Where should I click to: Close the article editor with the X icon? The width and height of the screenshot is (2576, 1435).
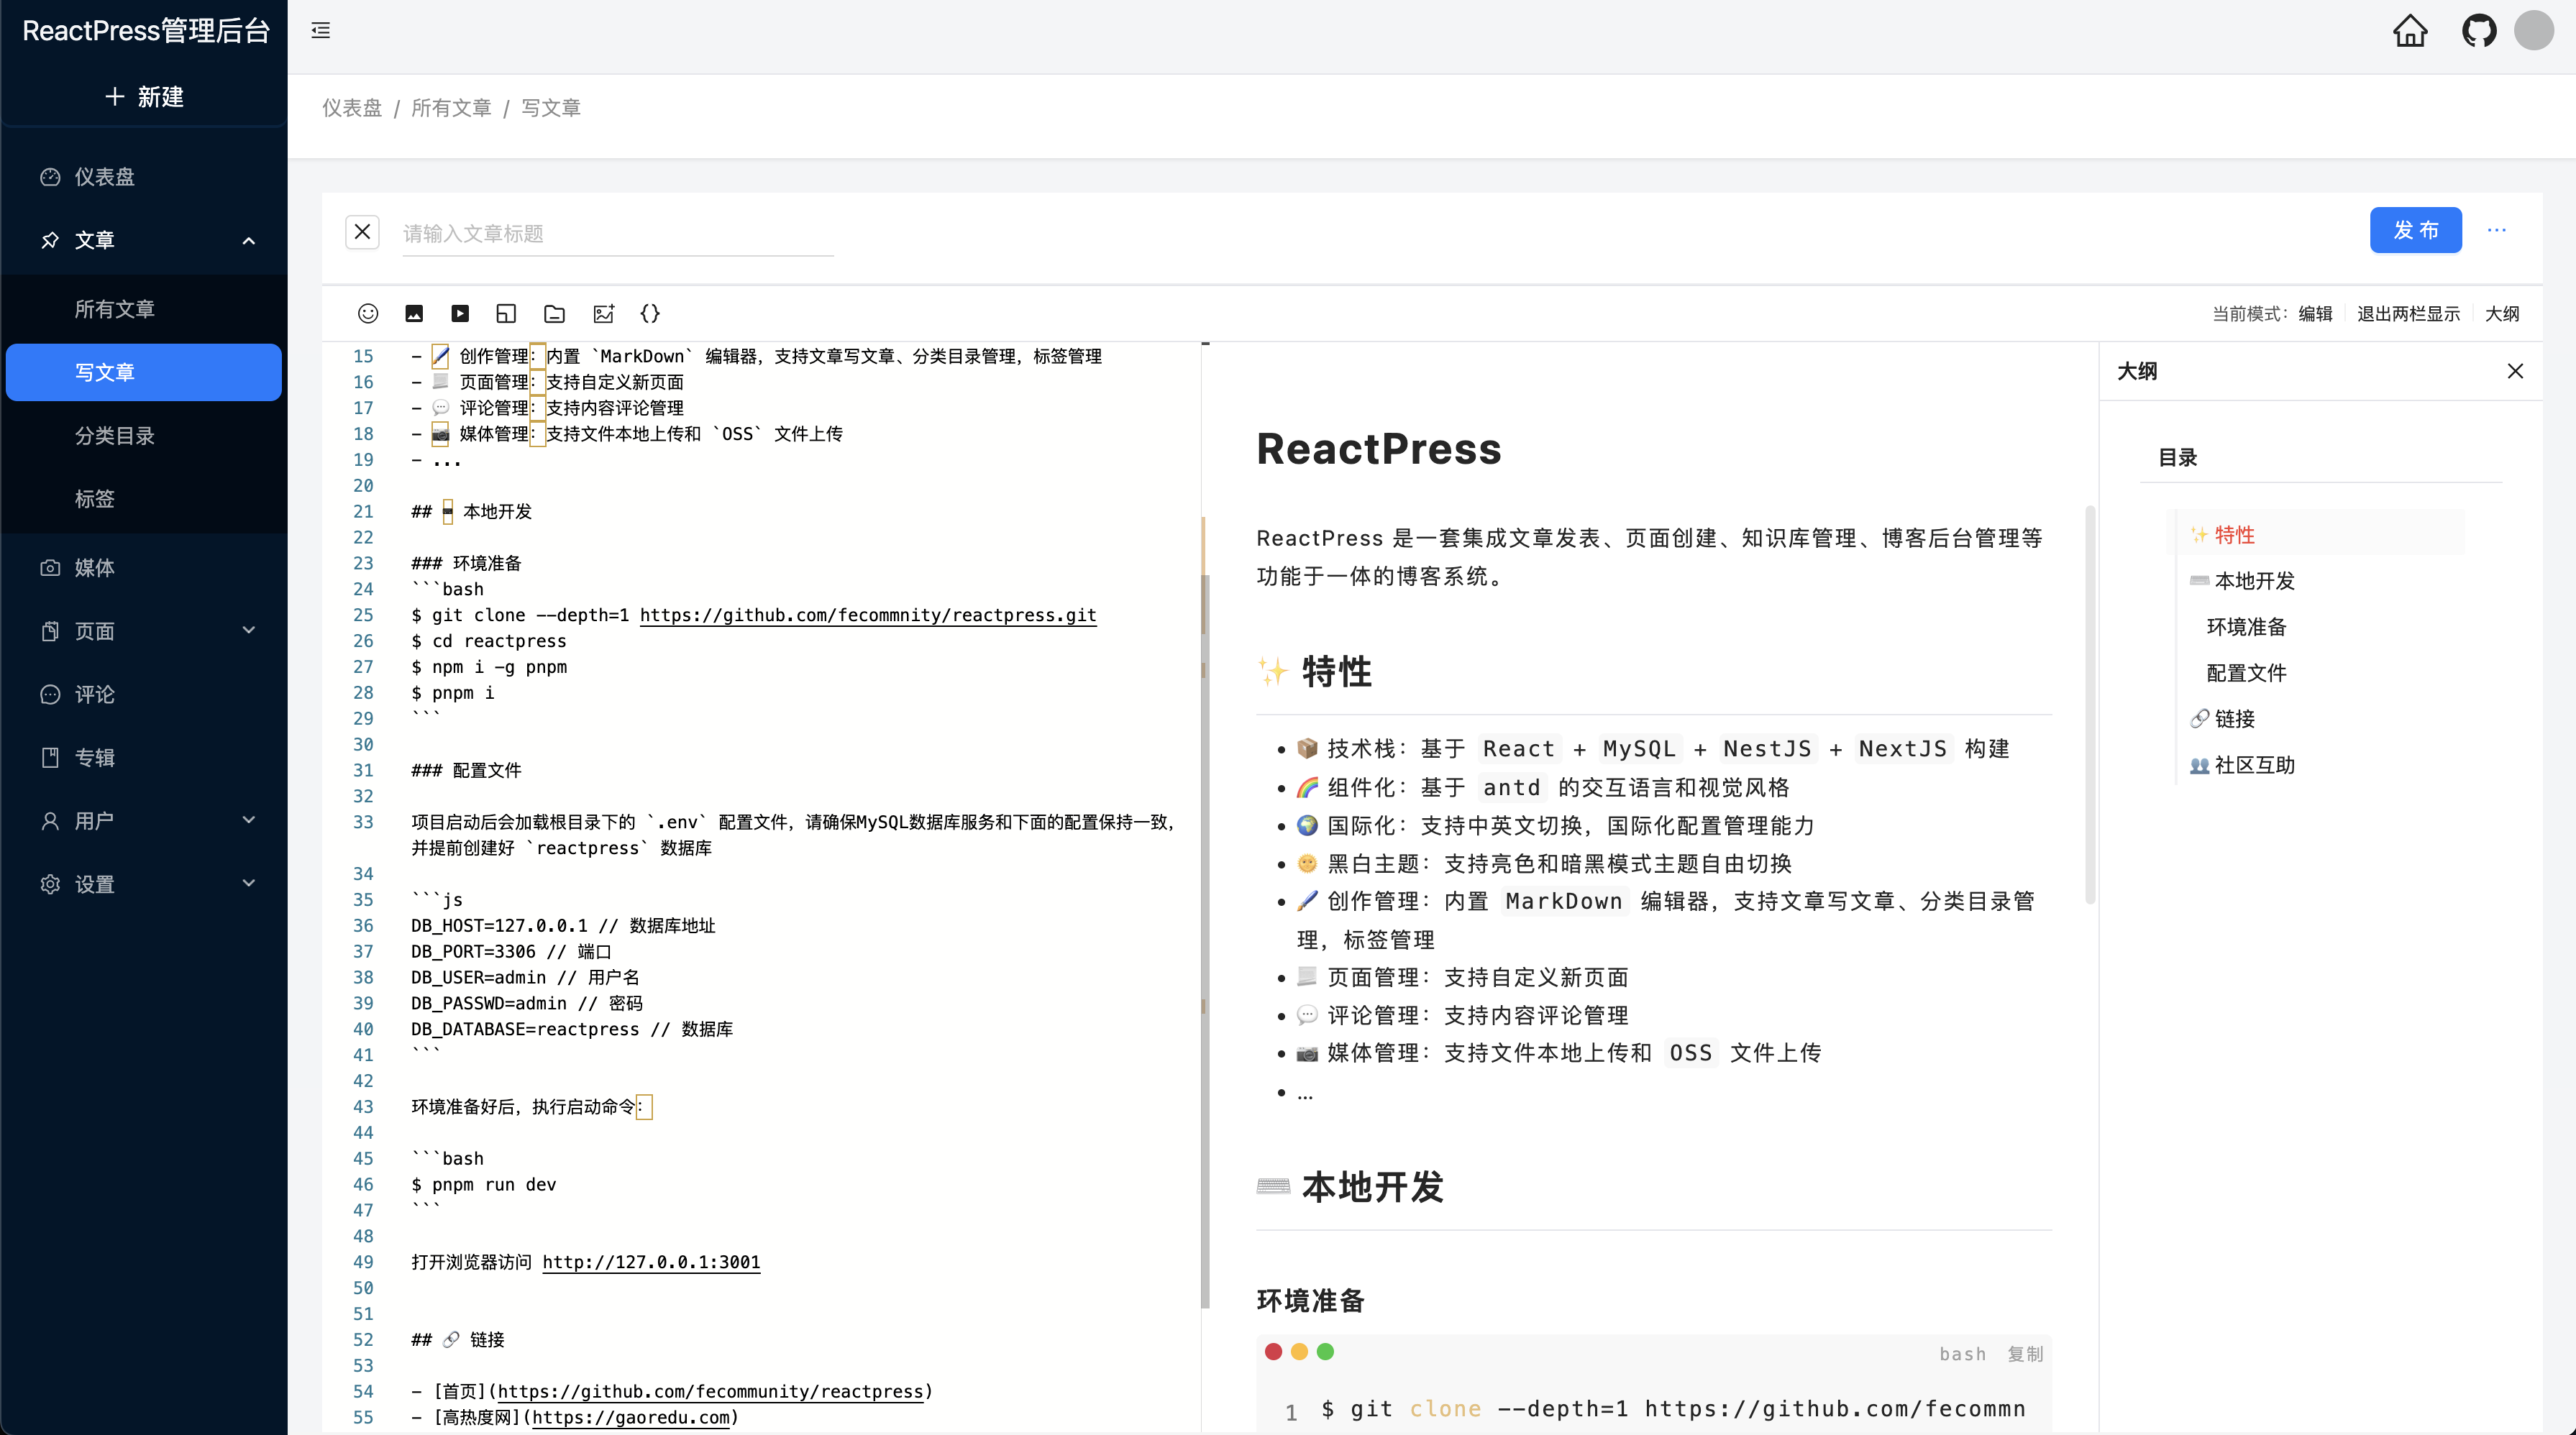coord(362,232)
